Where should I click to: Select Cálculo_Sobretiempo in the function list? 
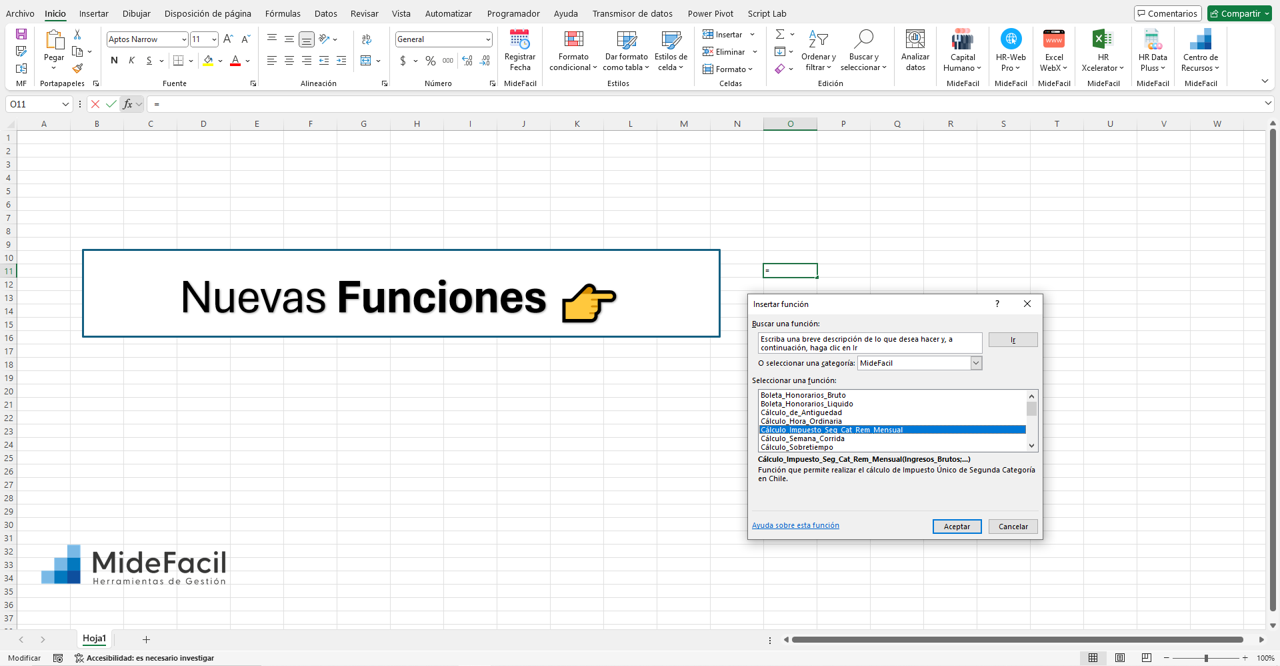[800, 446]
